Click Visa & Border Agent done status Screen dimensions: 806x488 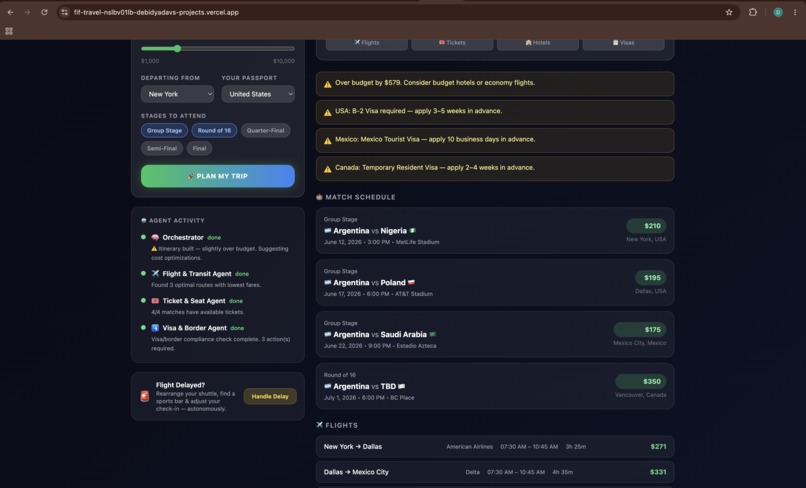[237, 328]
